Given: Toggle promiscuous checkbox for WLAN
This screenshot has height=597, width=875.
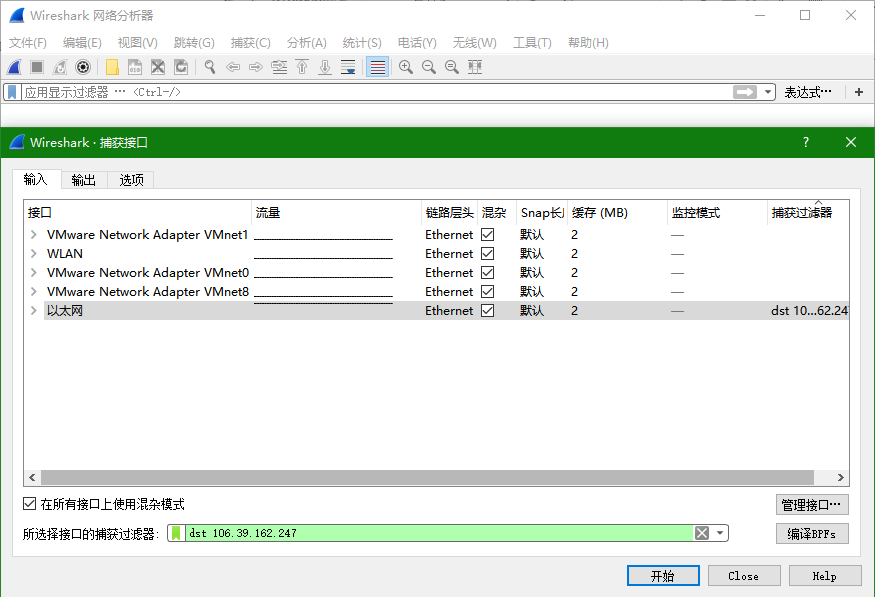Looking at the screenshot, I should tap(487, 254).
